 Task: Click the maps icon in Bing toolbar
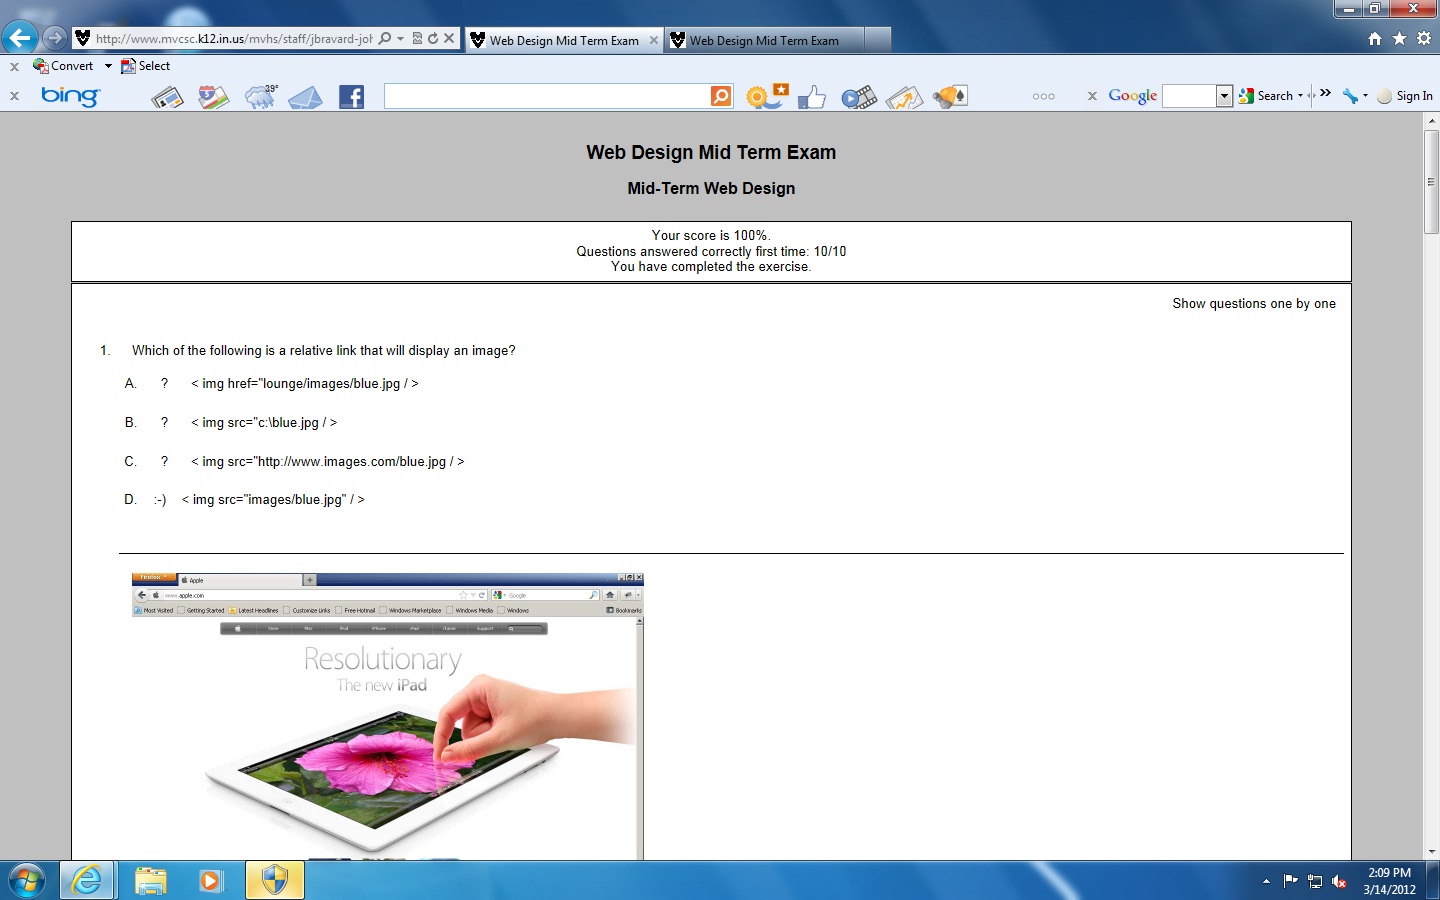tap(213, 97)
